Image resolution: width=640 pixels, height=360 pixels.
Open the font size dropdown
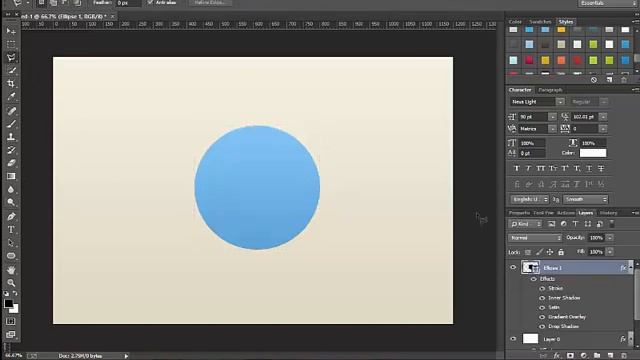552,117
